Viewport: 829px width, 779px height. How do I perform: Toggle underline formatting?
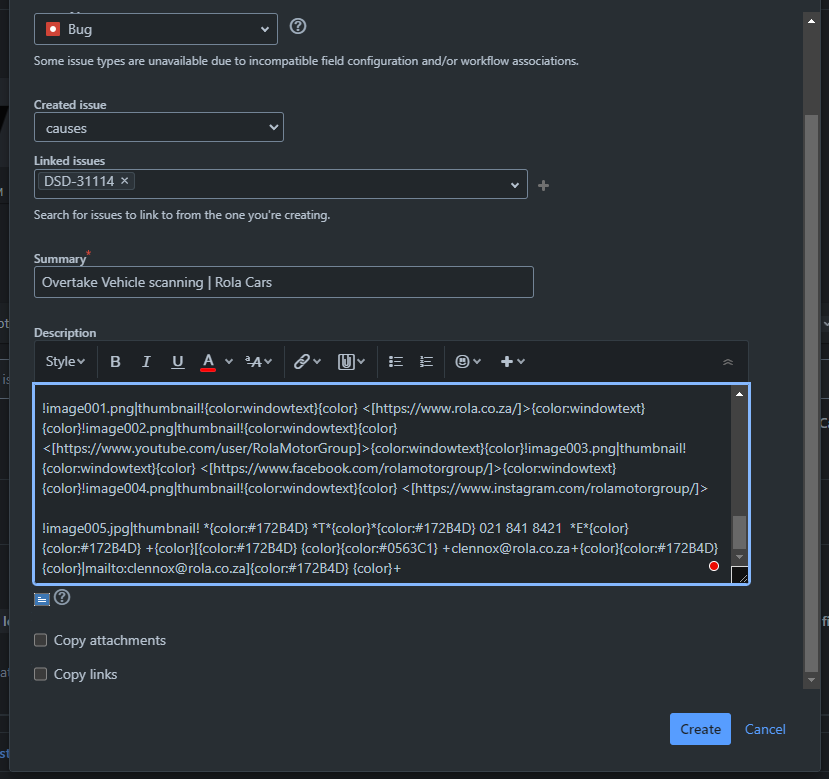pyautogui.click(x=178, y=361)
